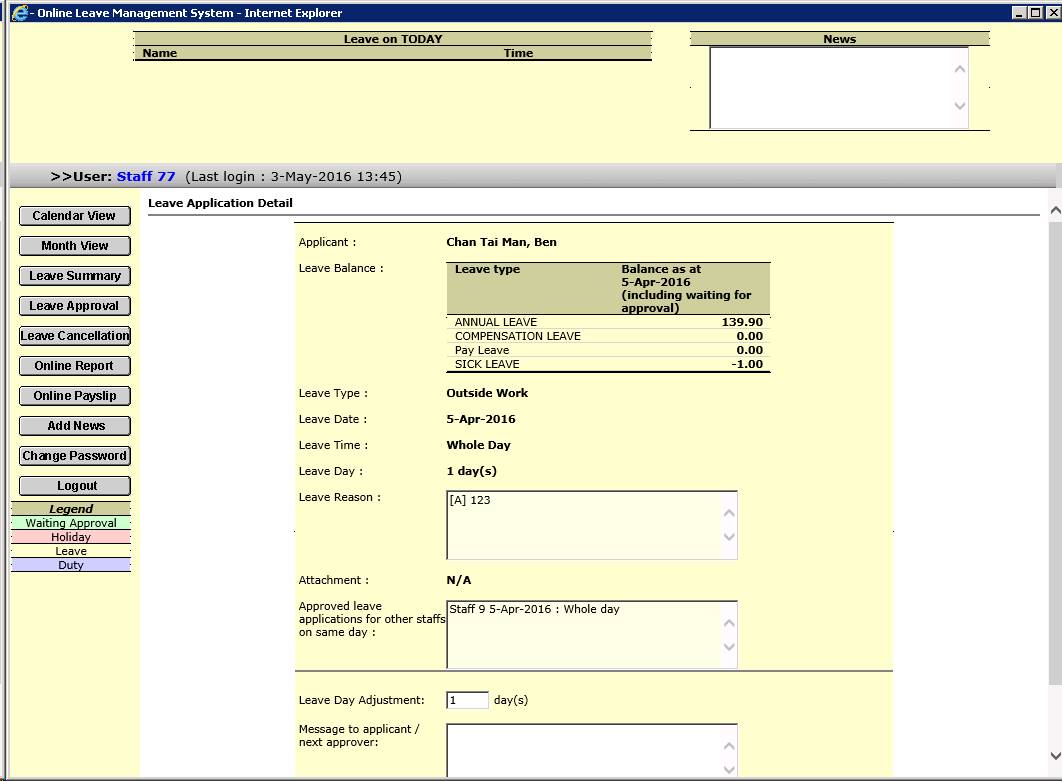Focus the Leave Day Adjustment field
The width and height of the screenshot is (1062, 781).
click(467, 700)
